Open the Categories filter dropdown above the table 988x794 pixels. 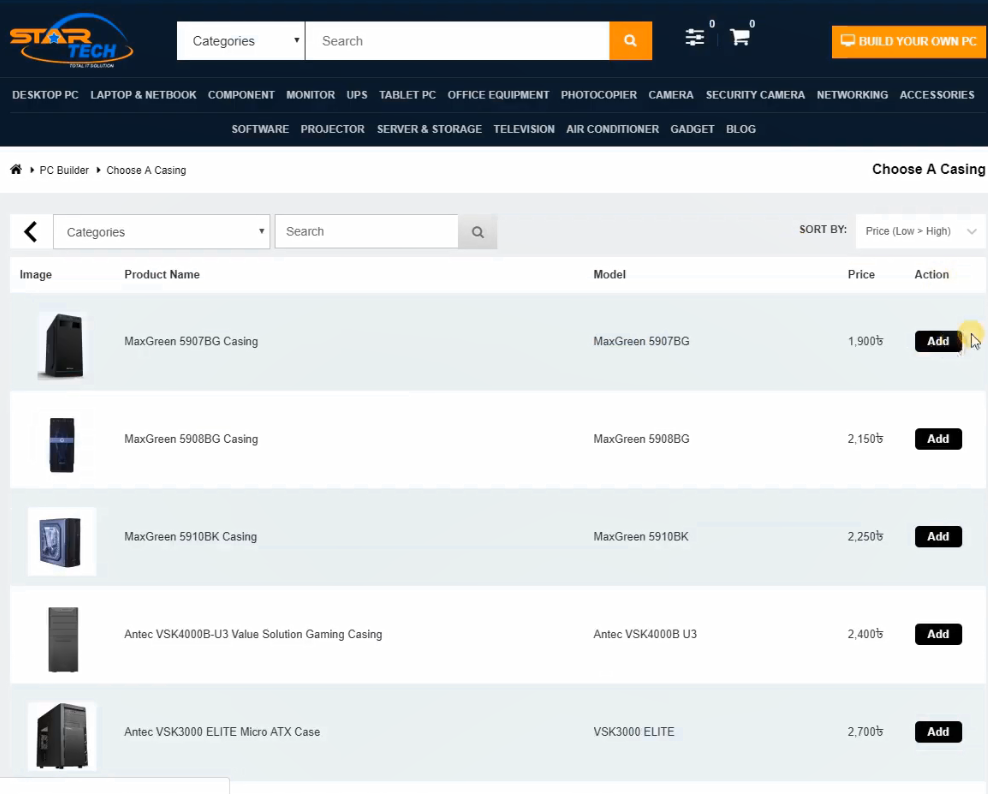point(161,232)
